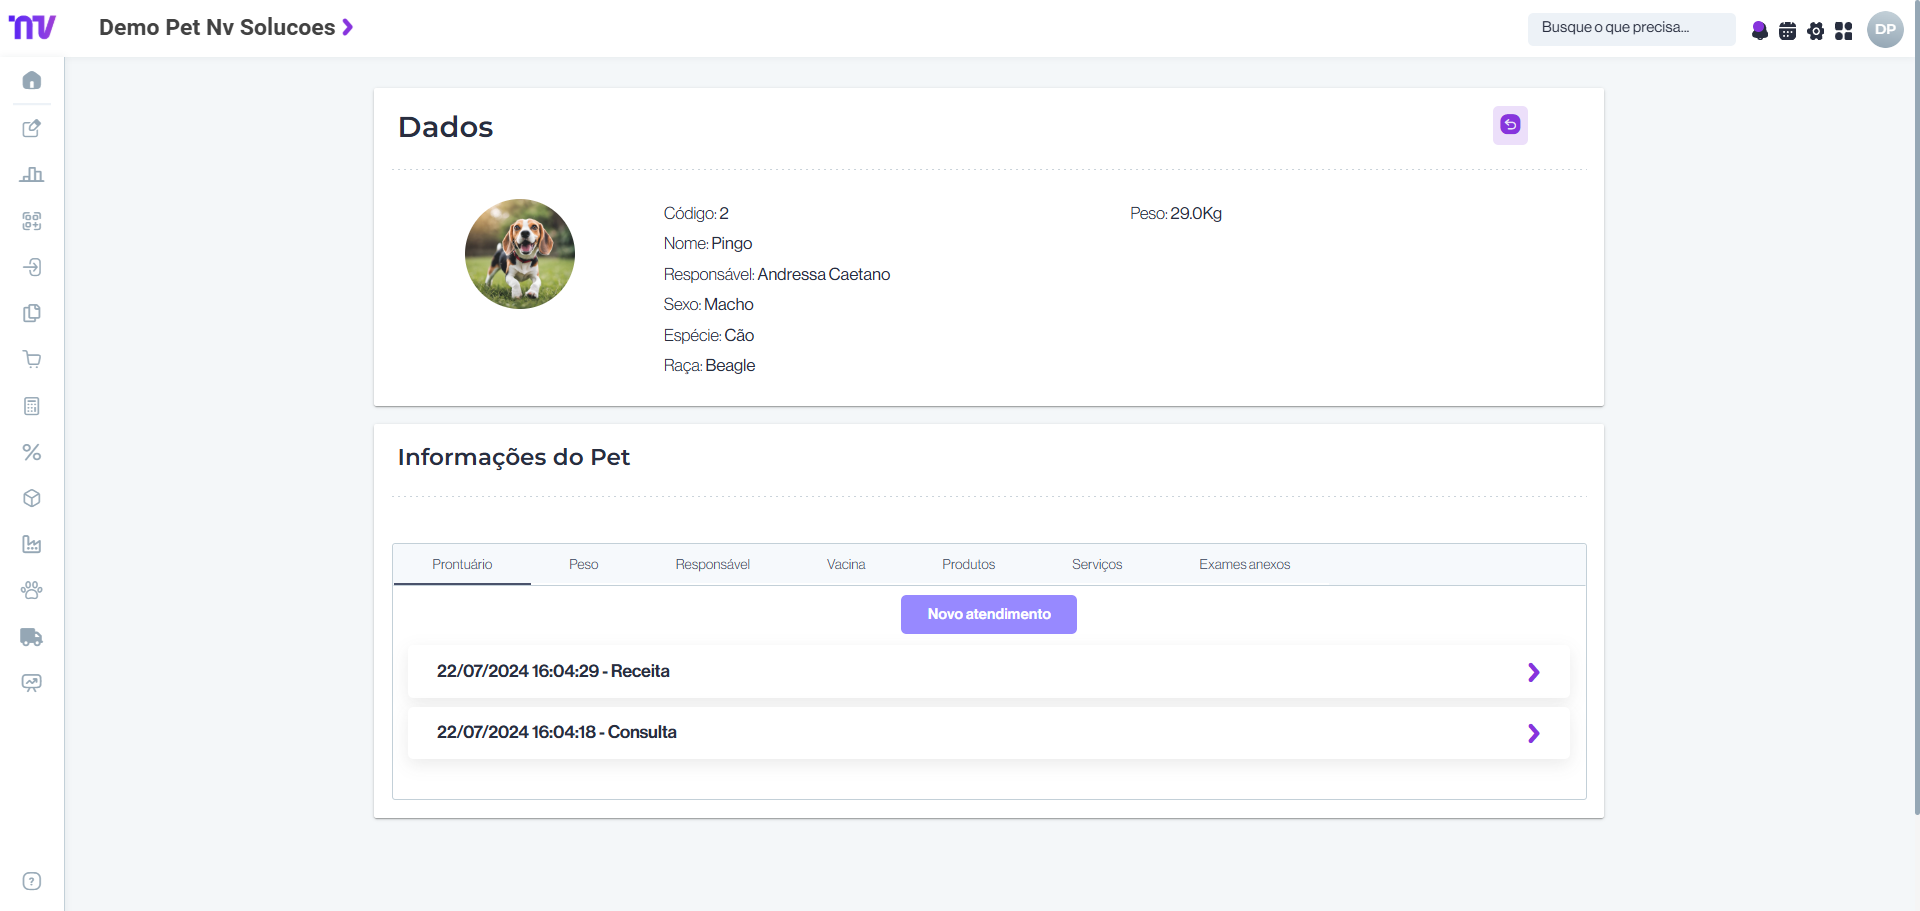The width and height of the screenshot is (1920, 911).
Task: Click the help question mark icon
Action: coord(32,881)
